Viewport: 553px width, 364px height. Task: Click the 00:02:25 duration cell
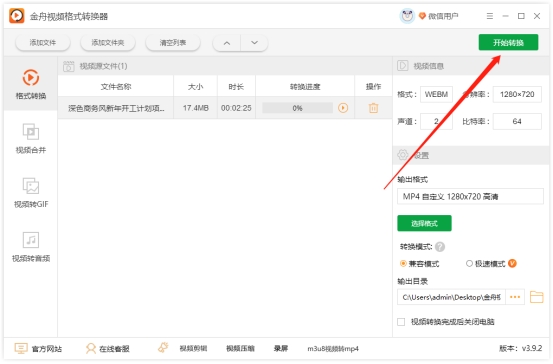(236, 108)
